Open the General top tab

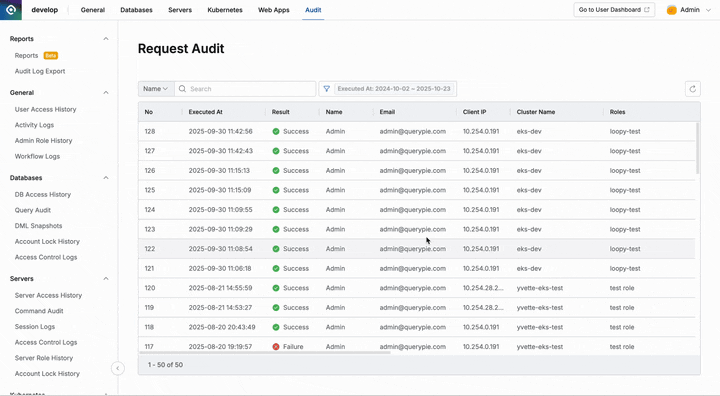[93, 10]
